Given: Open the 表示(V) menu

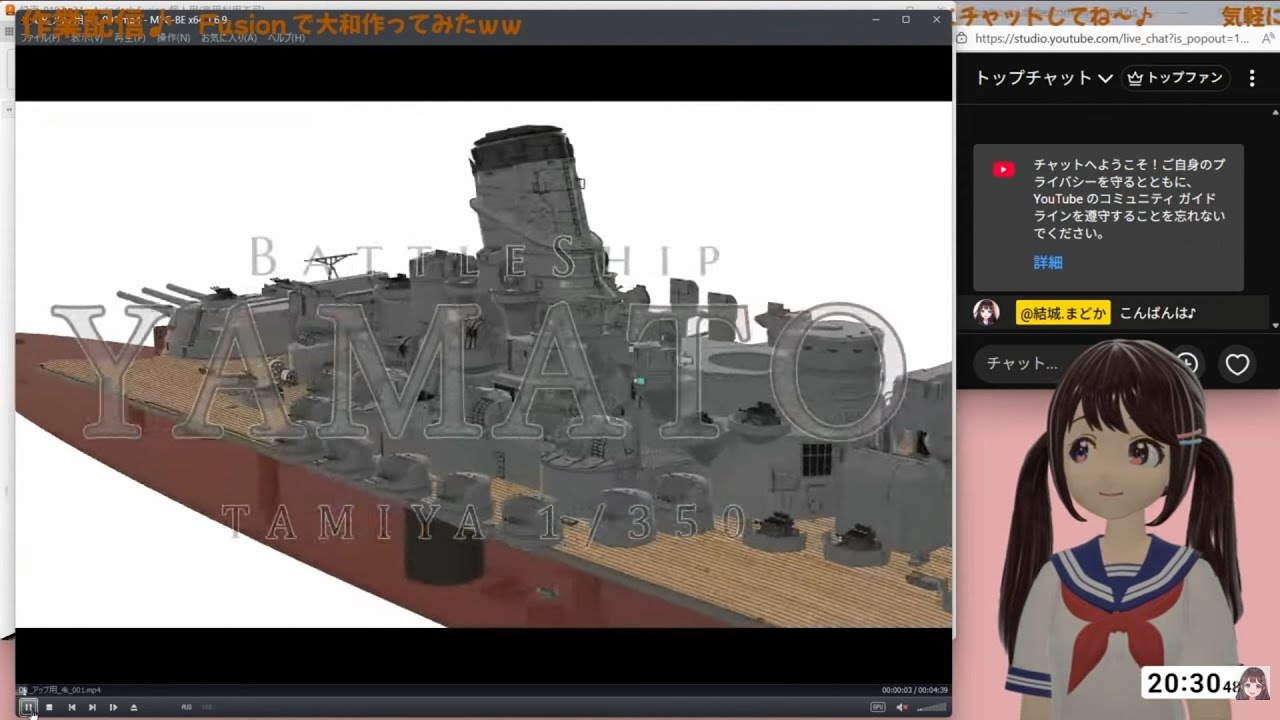Looking at the screenshot, I should [85, 38].
